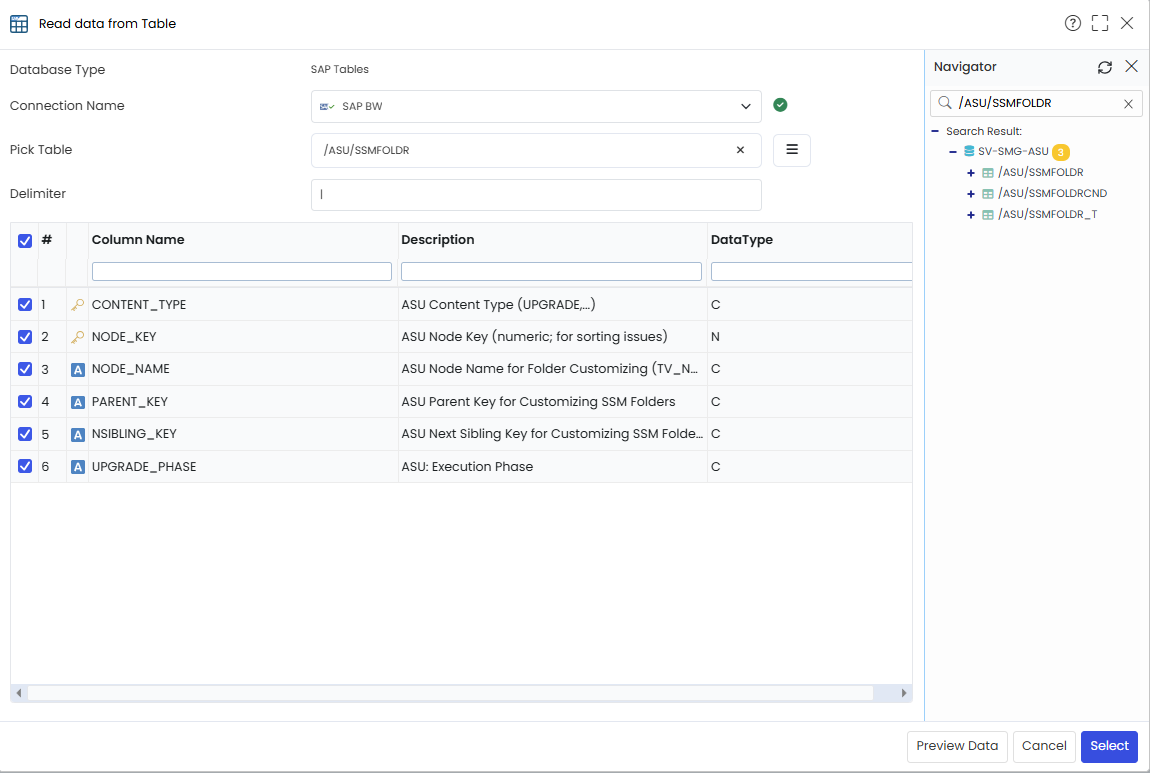Uncheck the UPGRADE_PHASE row checkbox
This screenshot has width=1150, height=773.
tap(25, 466)
